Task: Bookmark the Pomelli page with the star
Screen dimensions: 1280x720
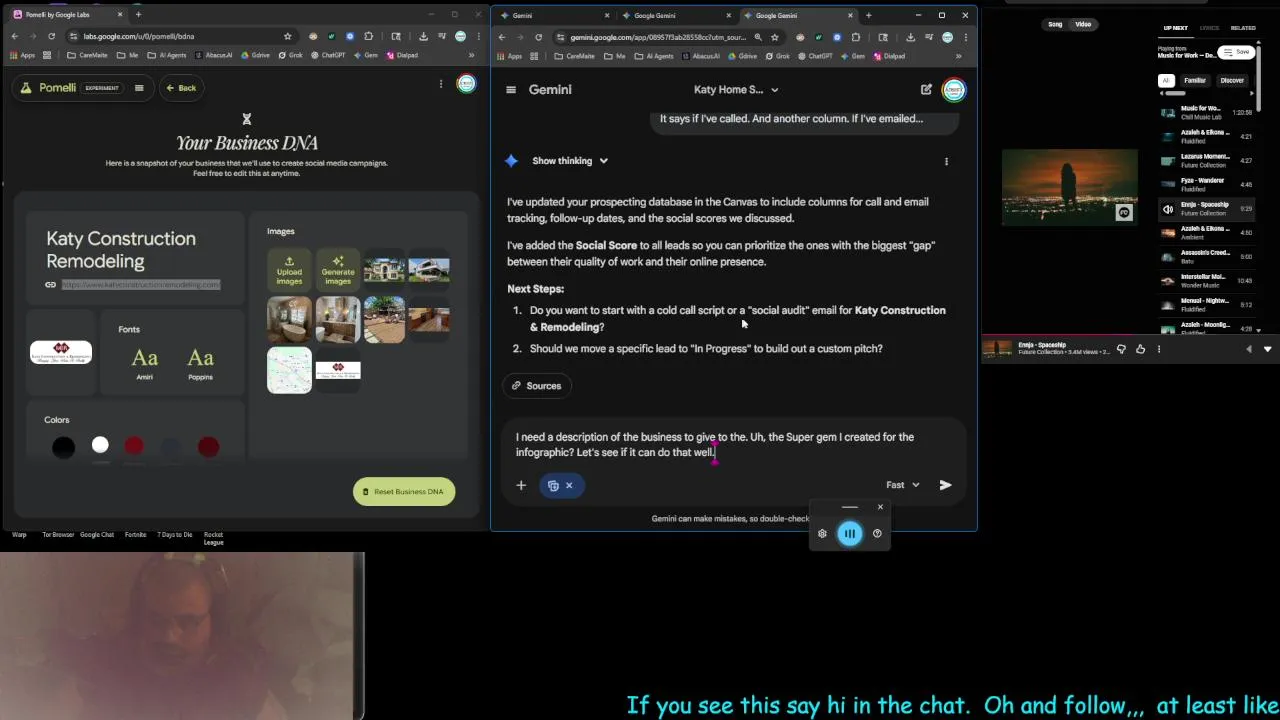Action: 287,36
